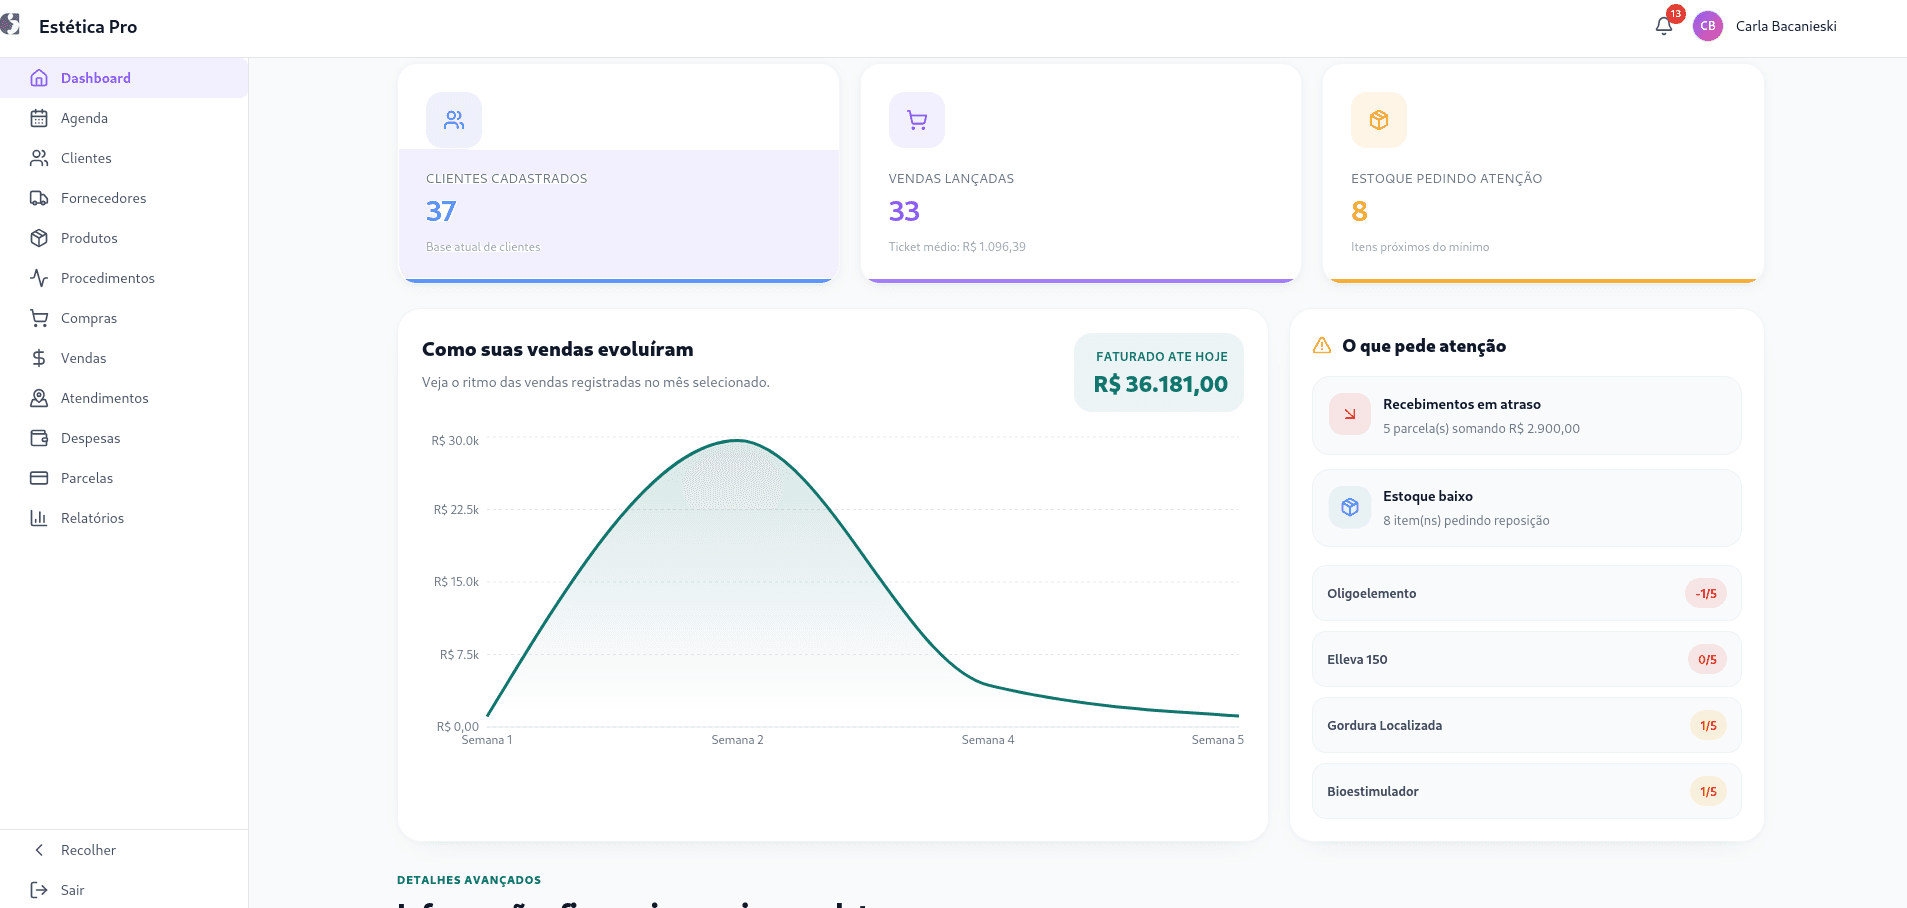The image size is (1907, 908).
Task: Click the Agenda calendar icon
Action: [39, 118]
